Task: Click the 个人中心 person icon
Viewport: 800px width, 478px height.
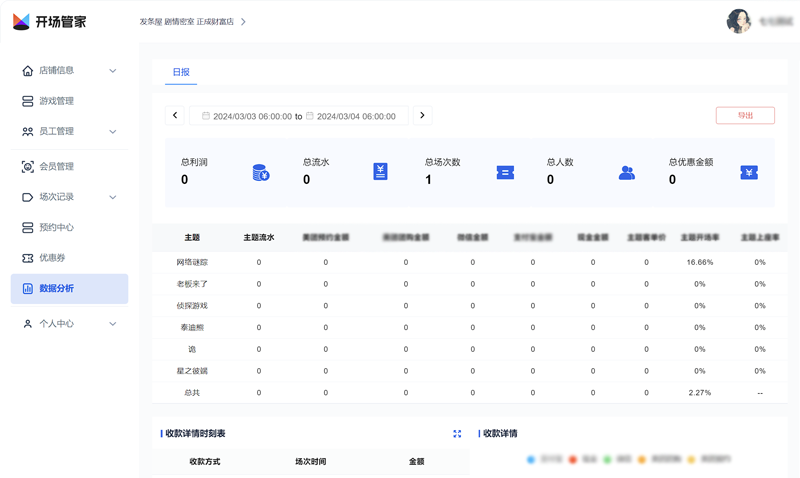Action: 28,324
